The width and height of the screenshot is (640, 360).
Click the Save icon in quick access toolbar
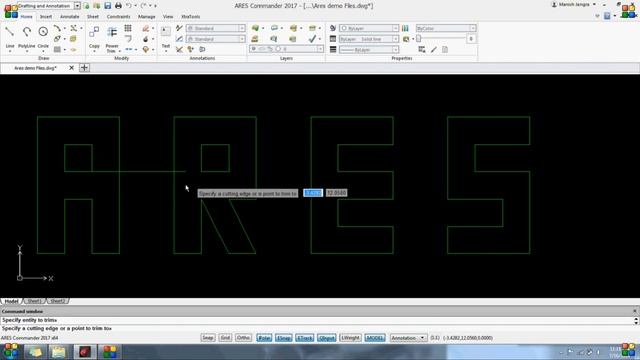click(107, 6)
